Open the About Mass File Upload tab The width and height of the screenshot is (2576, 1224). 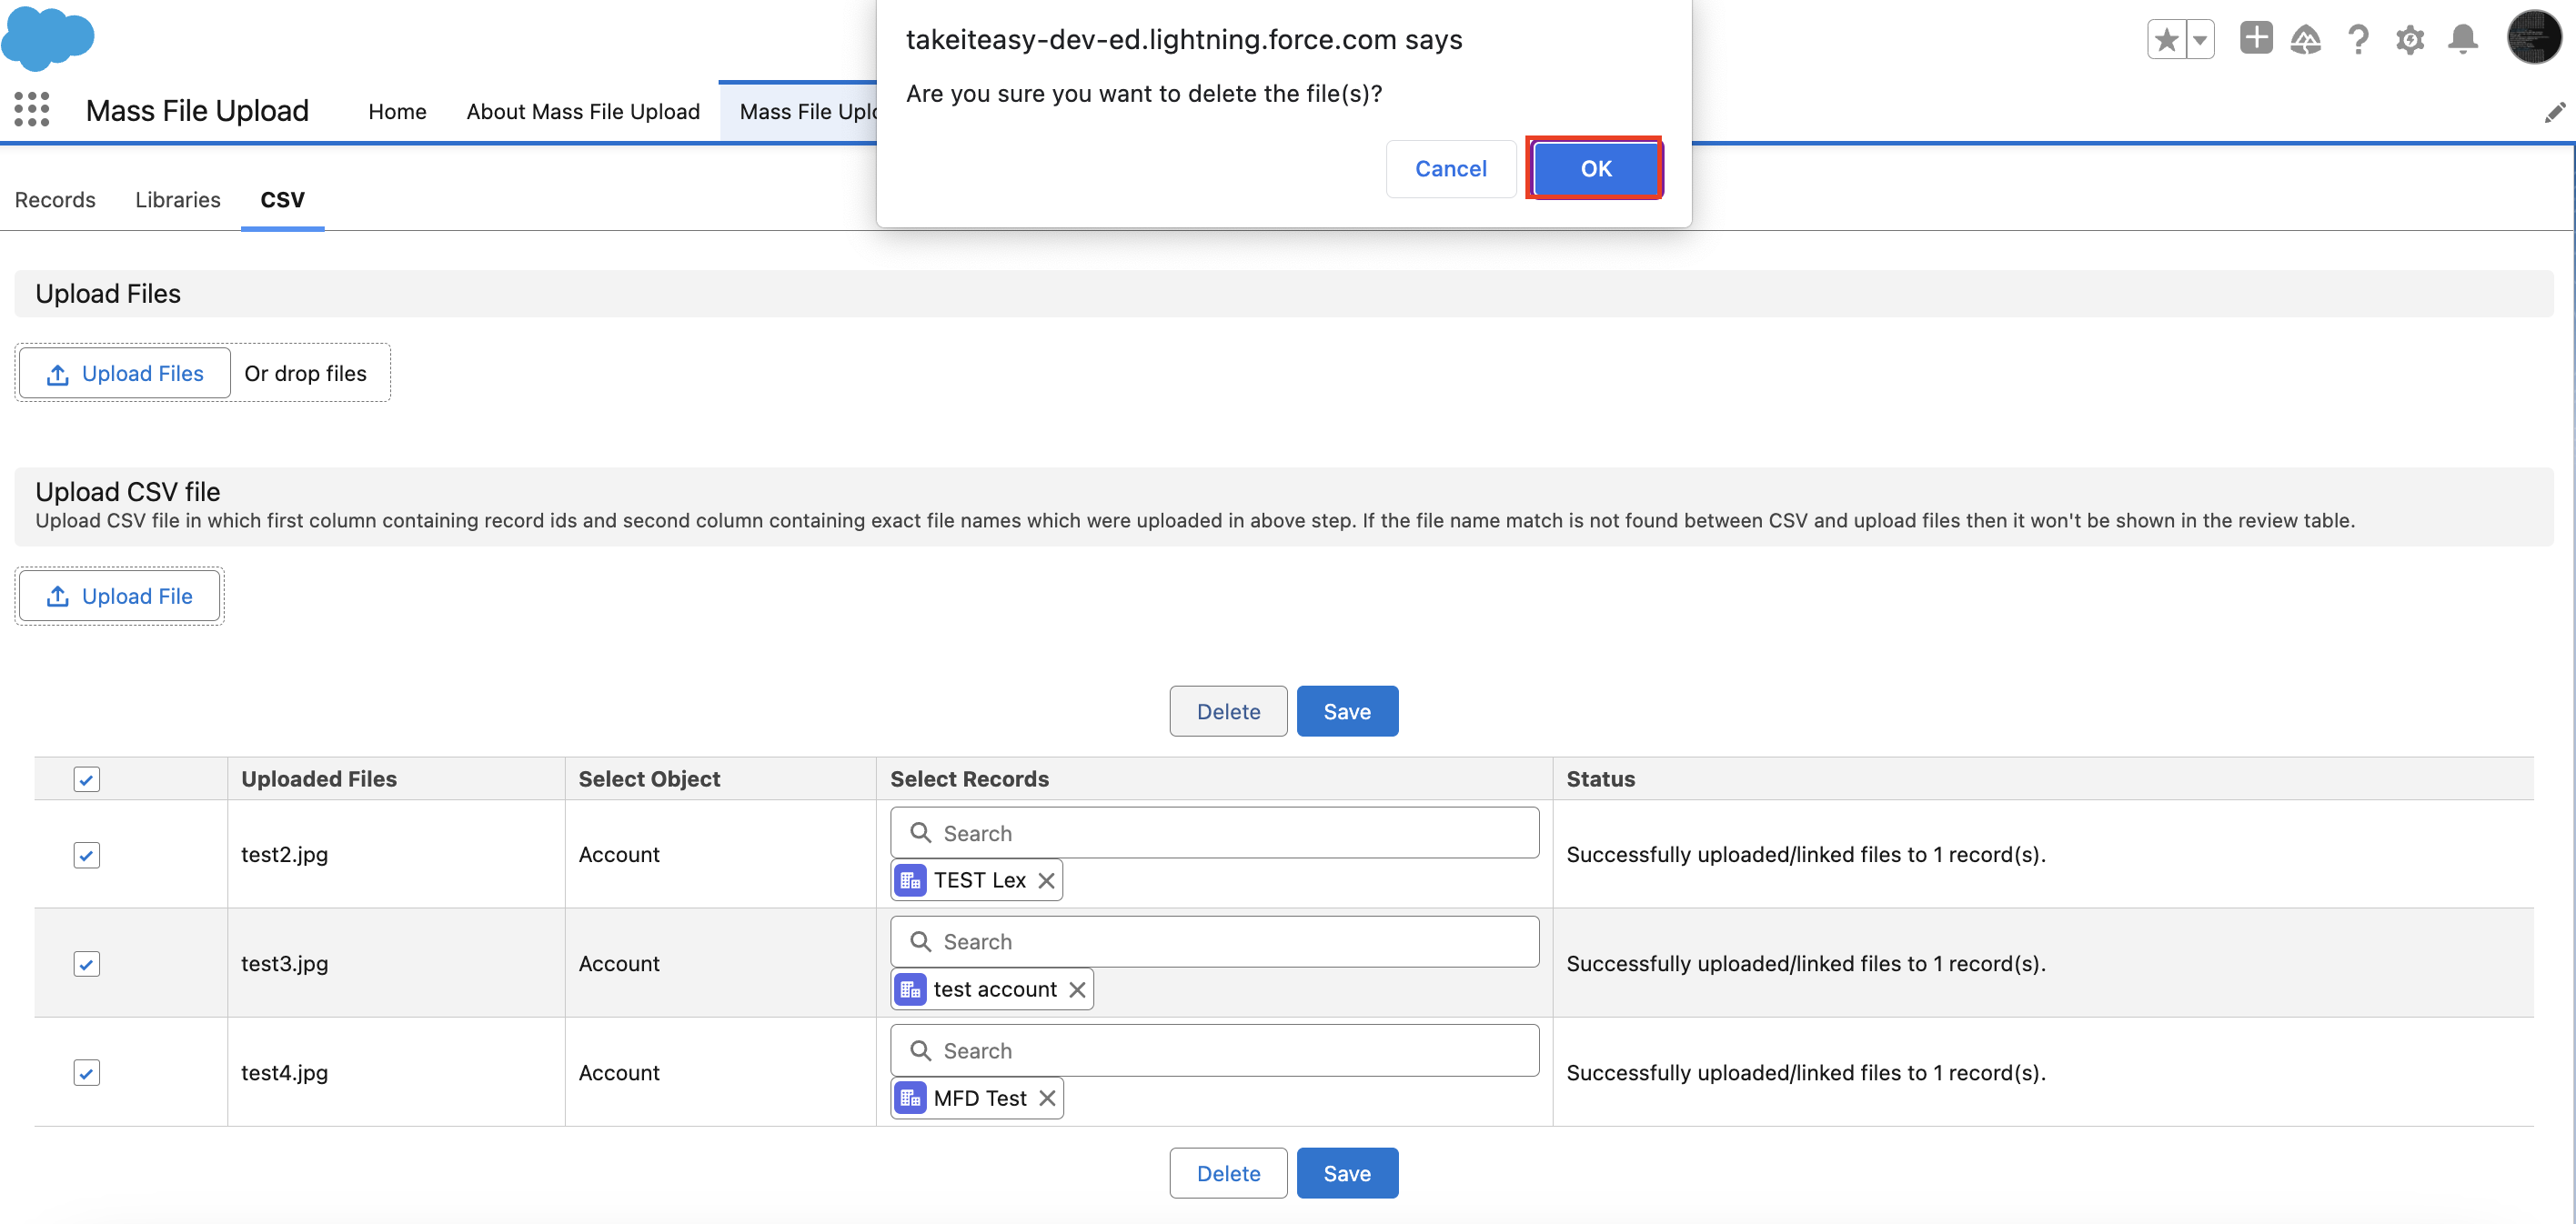click(x=583, y=112)
